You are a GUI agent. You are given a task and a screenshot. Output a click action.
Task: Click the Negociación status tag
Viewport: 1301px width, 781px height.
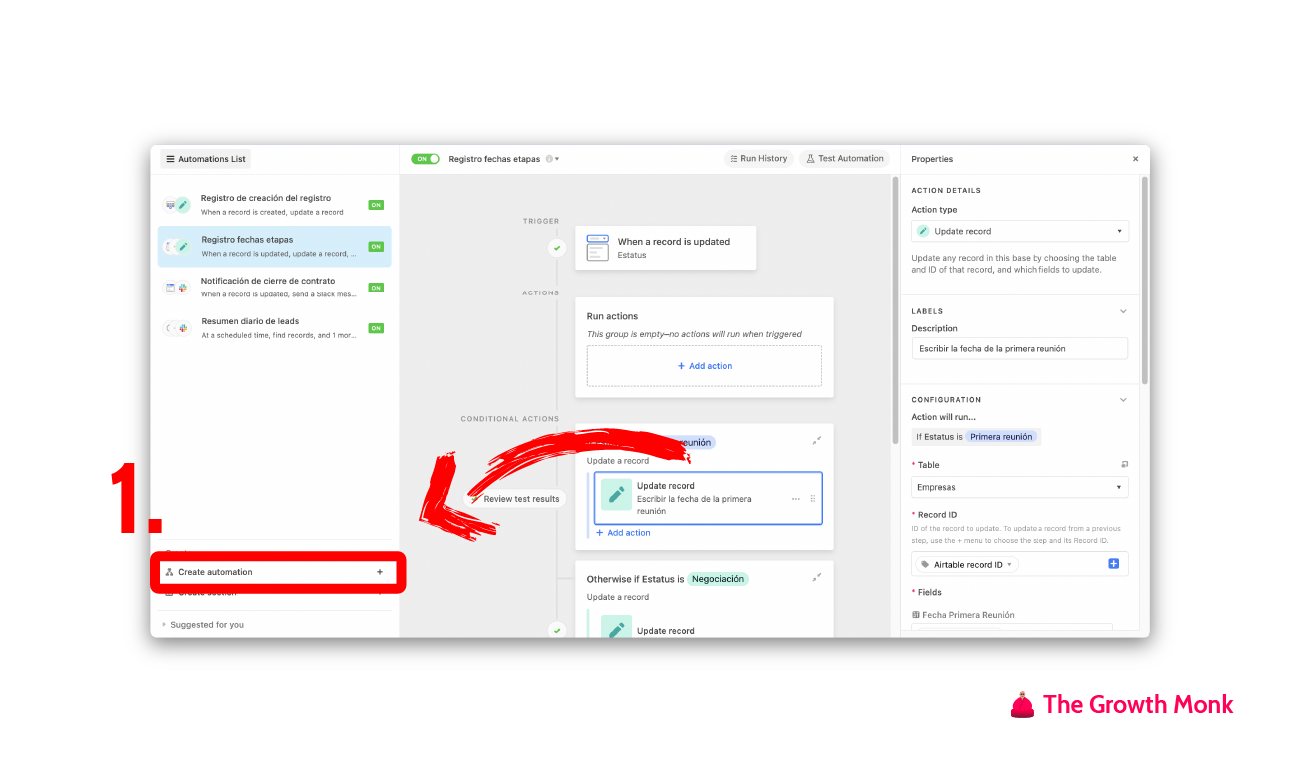[718, 579]
